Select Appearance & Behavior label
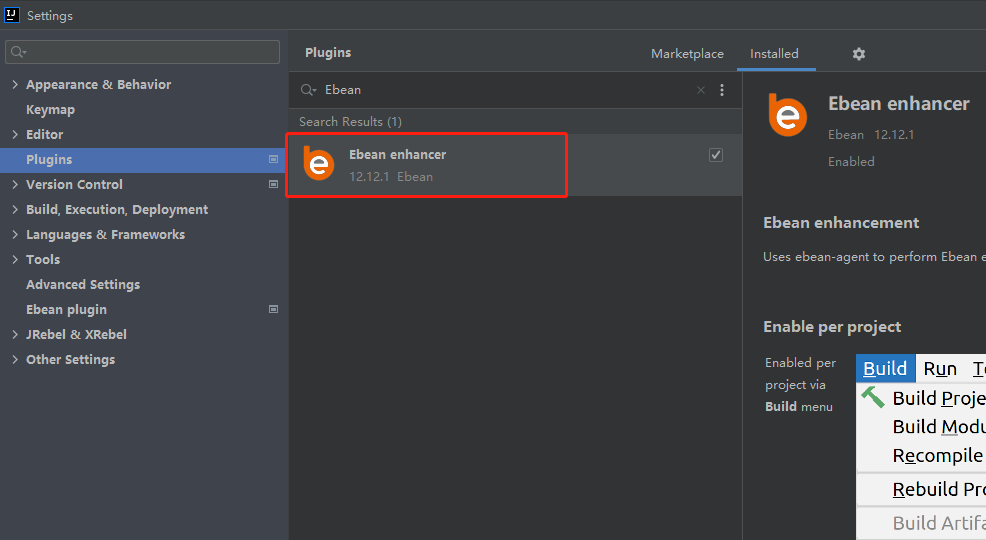This screenshot has height=540, width=986. click(99, 84)
